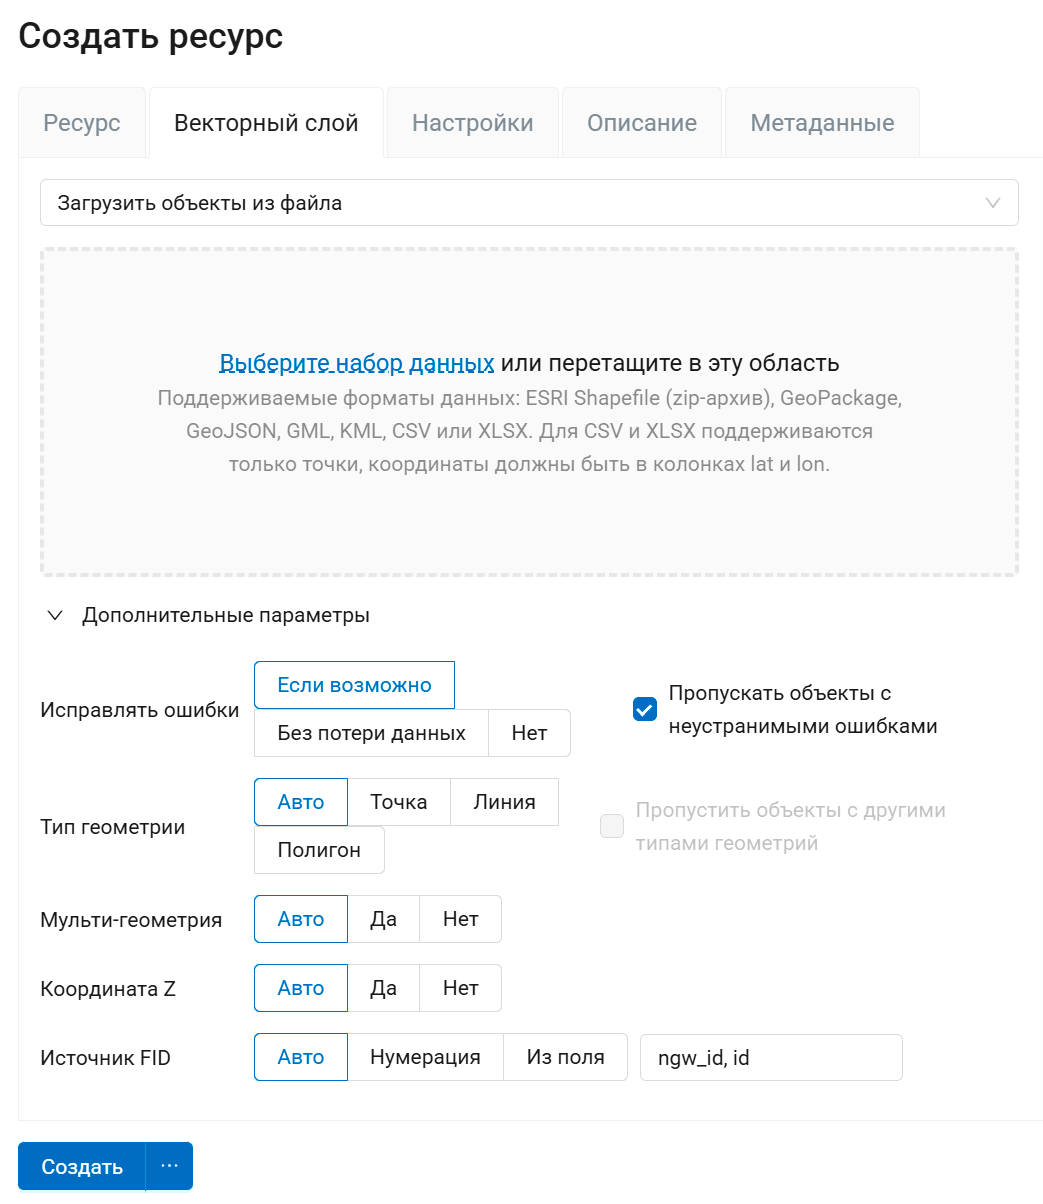Toggle Пропускать объекты с неустранимыми ошибками checkbox

coord(645,709)
